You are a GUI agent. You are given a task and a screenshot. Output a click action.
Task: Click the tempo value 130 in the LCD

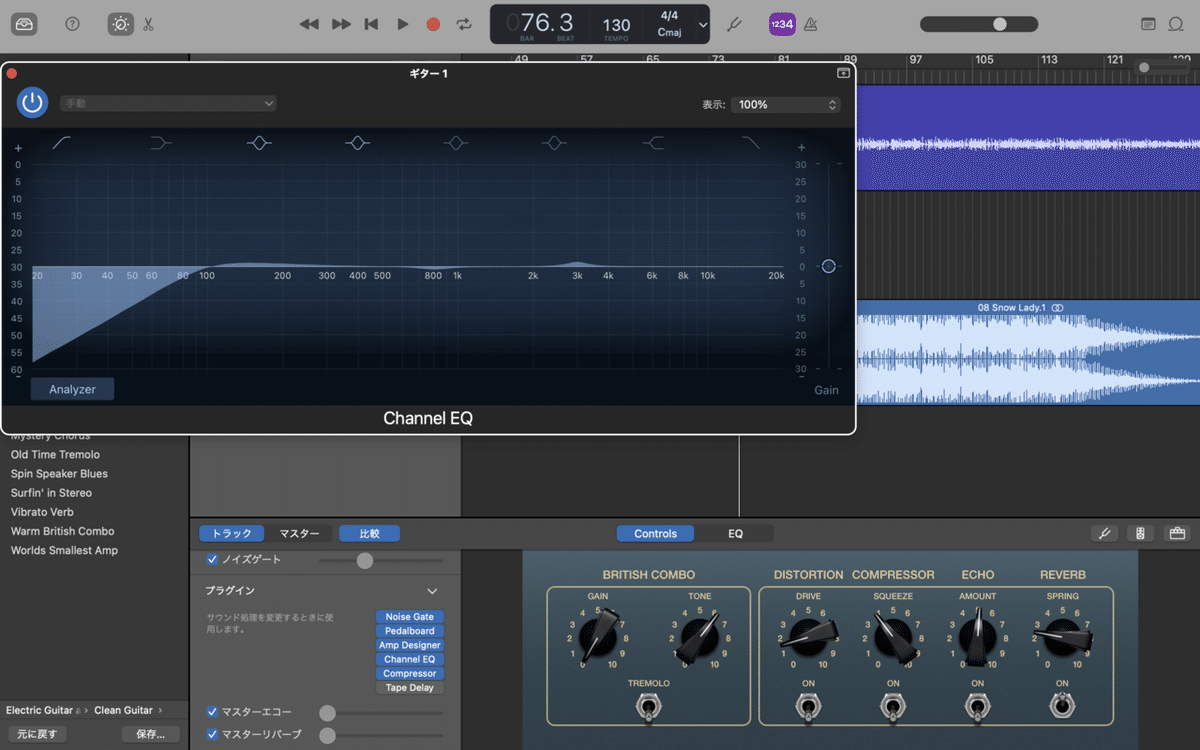(x=617, y=25)
